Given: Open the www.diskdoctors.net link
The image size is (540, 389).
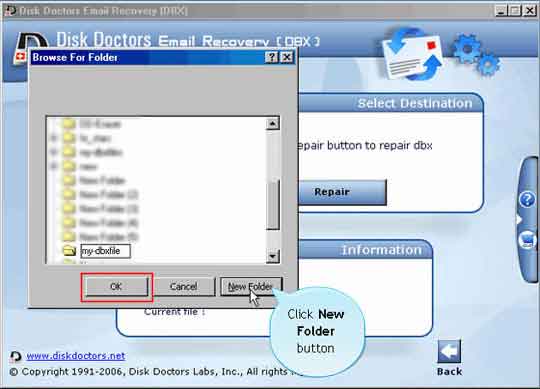Looking at the screenshot, I should coord(76,356).
